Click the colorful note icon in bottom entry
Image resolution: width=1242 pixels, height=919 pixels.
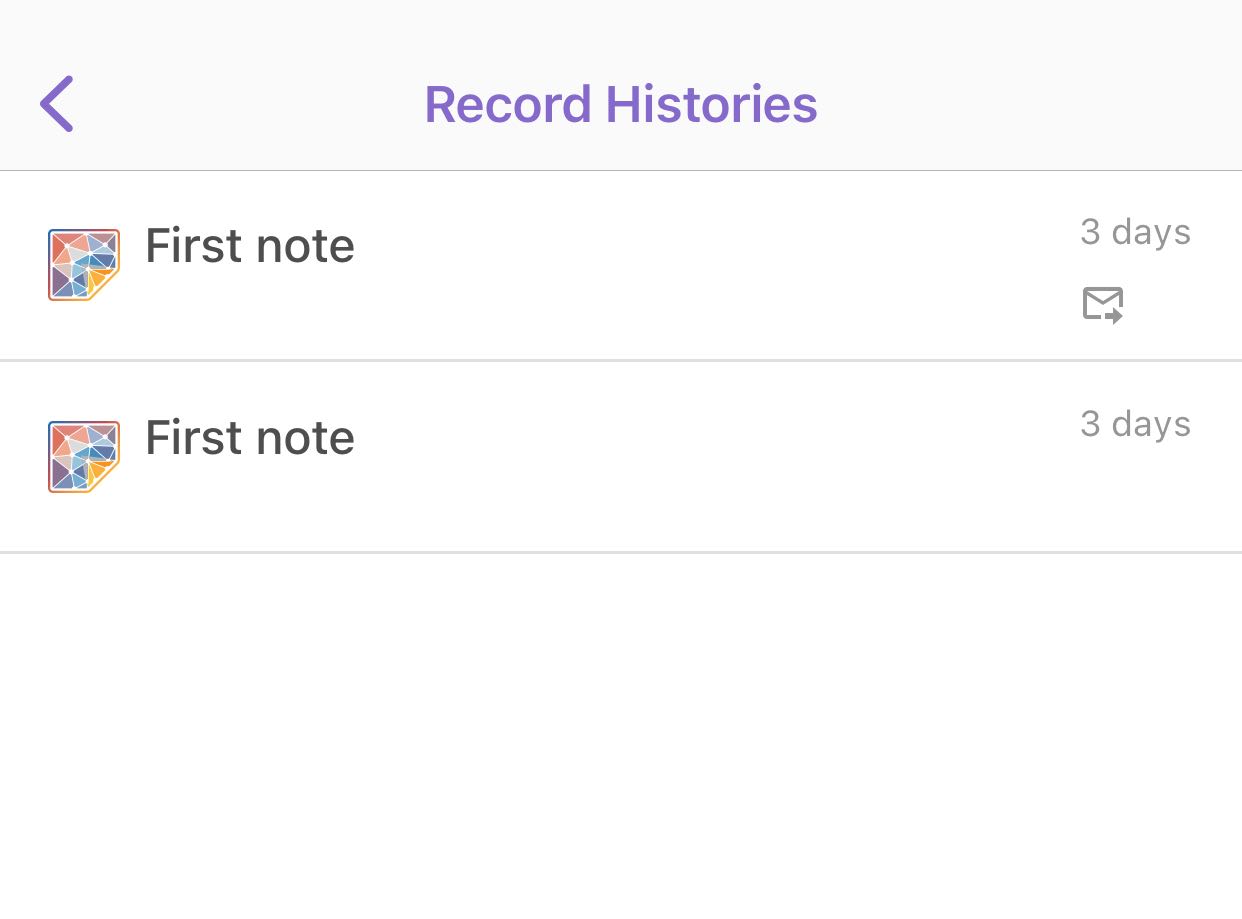[84, 457]
